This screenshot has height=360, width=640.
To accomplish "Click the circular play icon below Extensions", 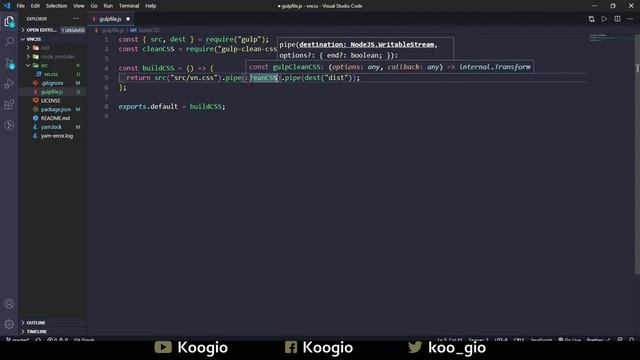I will pos(9,125).
